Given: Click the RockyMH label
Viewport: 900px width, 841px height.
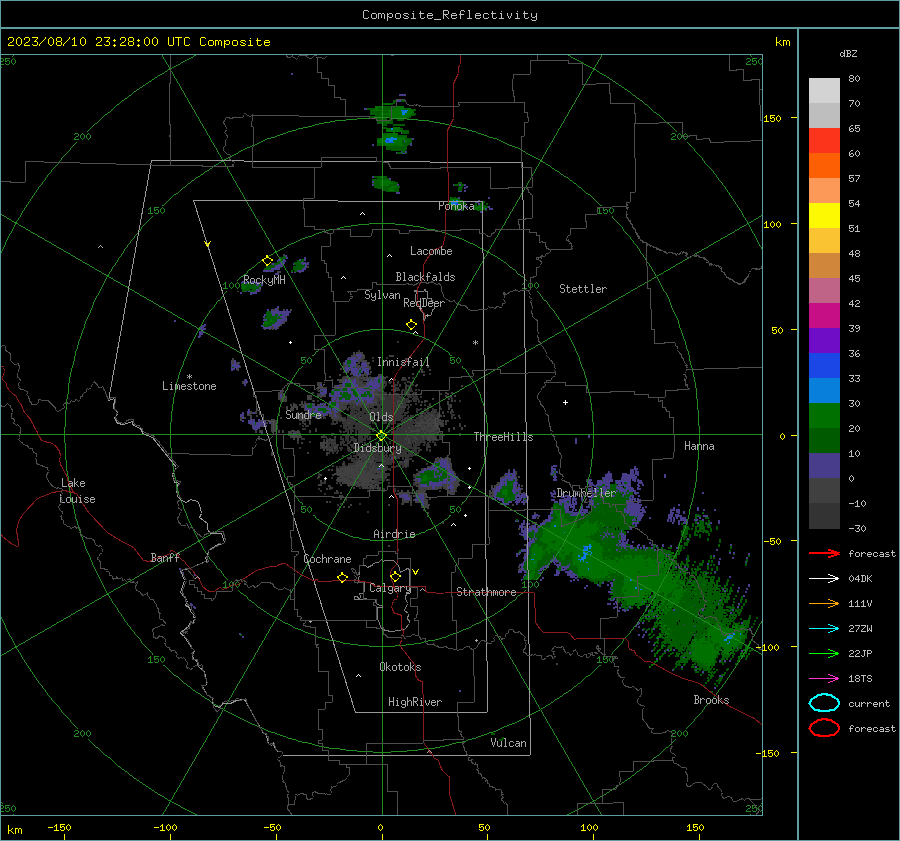Looking at the screenshot, I should pyautogui.click(x=264, y=280).
